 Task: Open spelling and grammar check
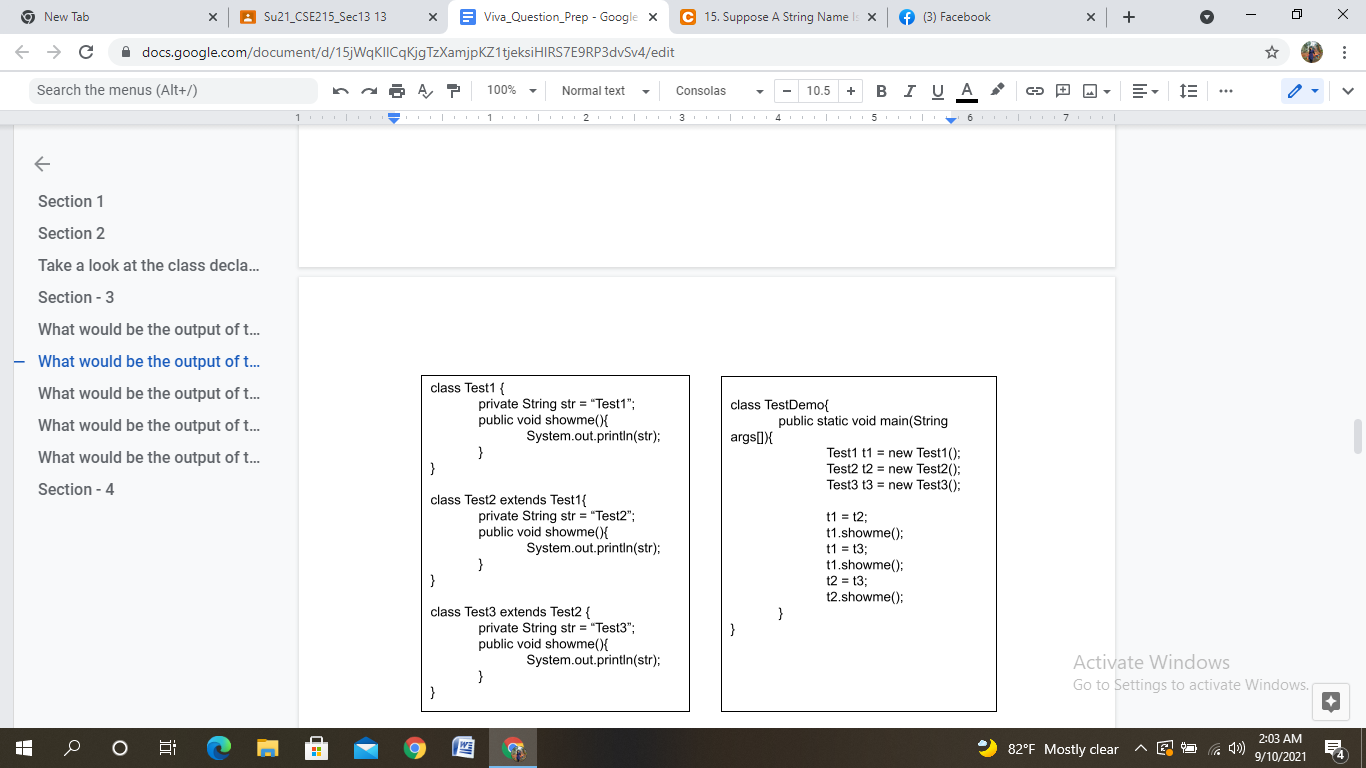(x=425, y=90)
